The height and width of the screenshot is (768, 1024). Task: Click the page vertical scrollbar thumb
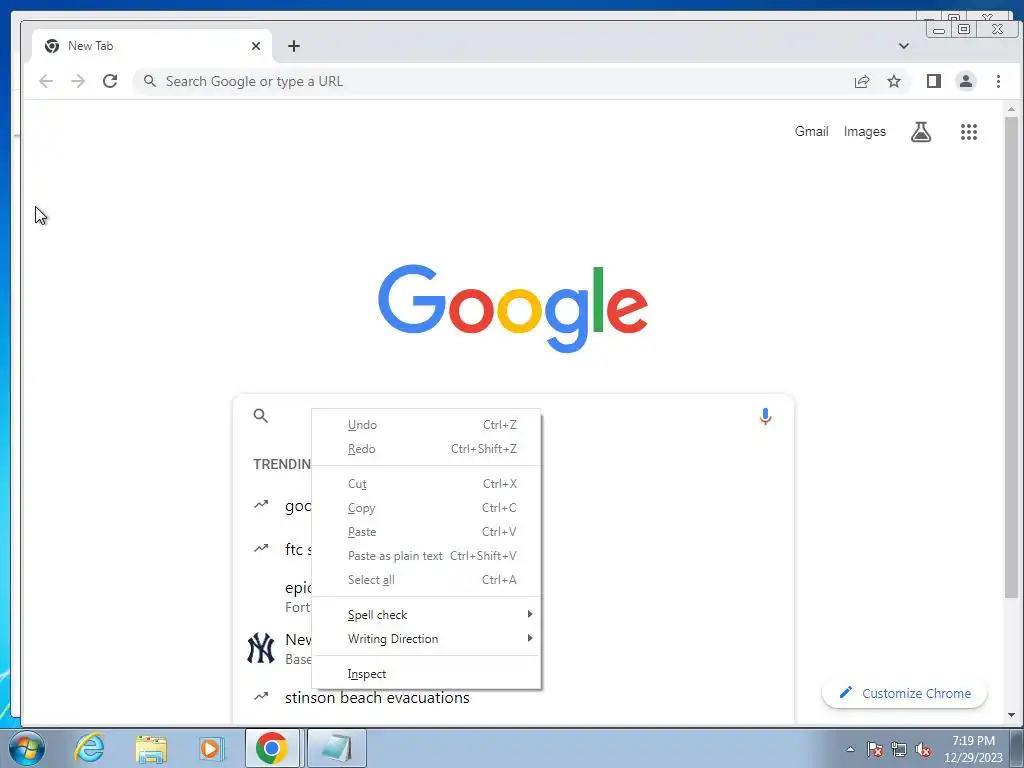click(x=1011, y=358)
